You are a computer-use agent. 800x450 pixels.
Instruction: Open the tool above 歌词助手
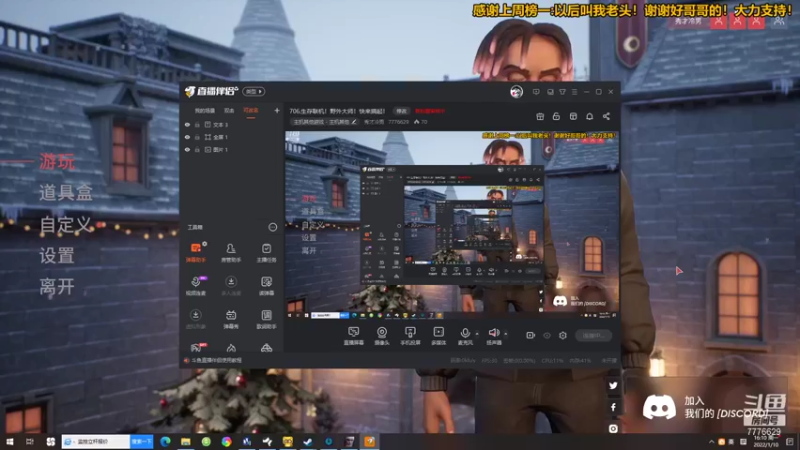pos(266,286)
